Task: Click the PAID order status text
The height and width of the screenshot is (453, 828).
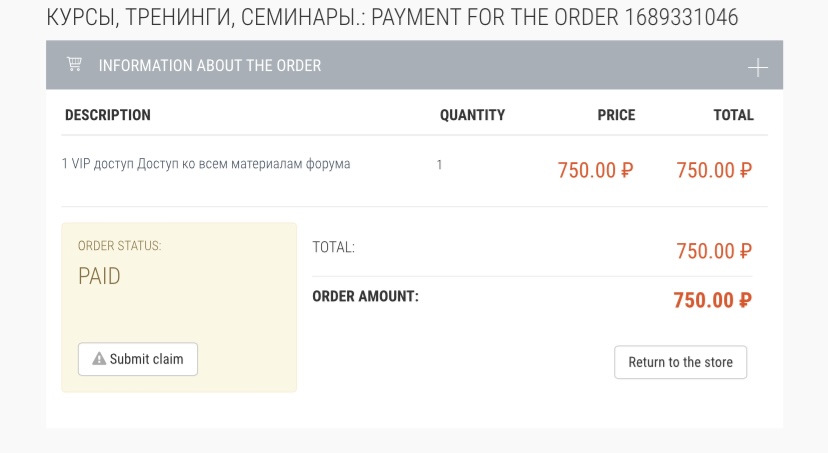Action: tap(99, 276)
